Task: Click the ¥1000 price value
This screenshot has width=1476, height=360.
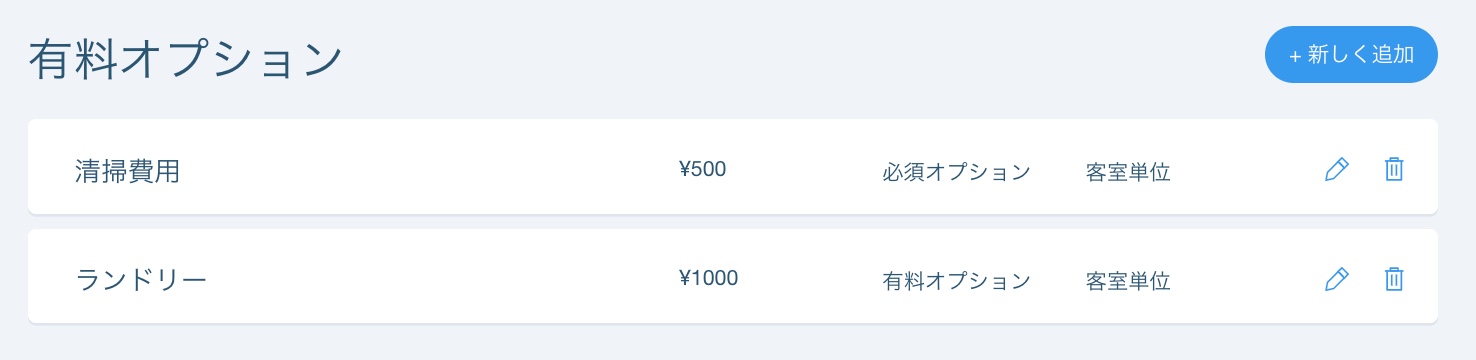Action: [x=708, y=278]
